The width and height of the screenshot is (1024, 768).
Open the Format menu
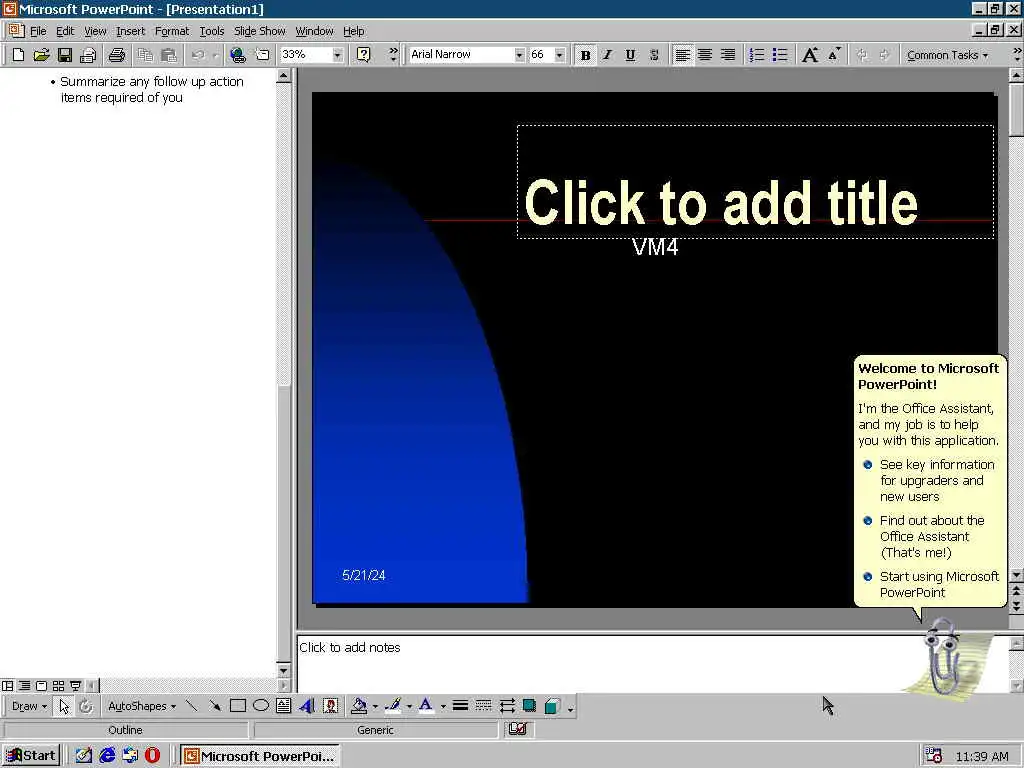(172, 31)
